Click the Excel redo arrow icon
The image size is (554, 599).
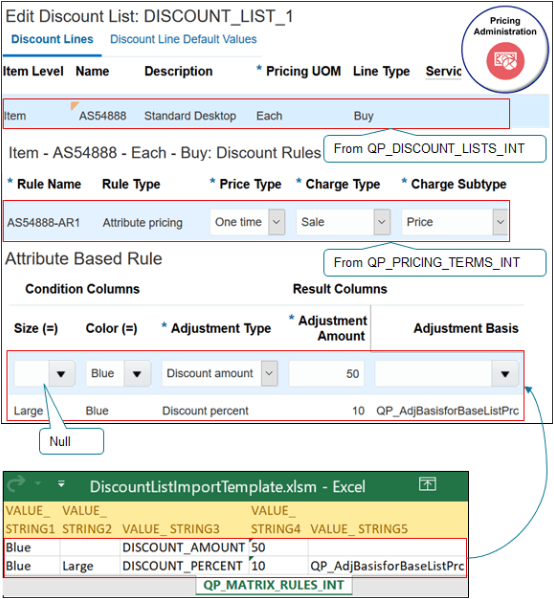pyautogui.click(x=16, y=484)
